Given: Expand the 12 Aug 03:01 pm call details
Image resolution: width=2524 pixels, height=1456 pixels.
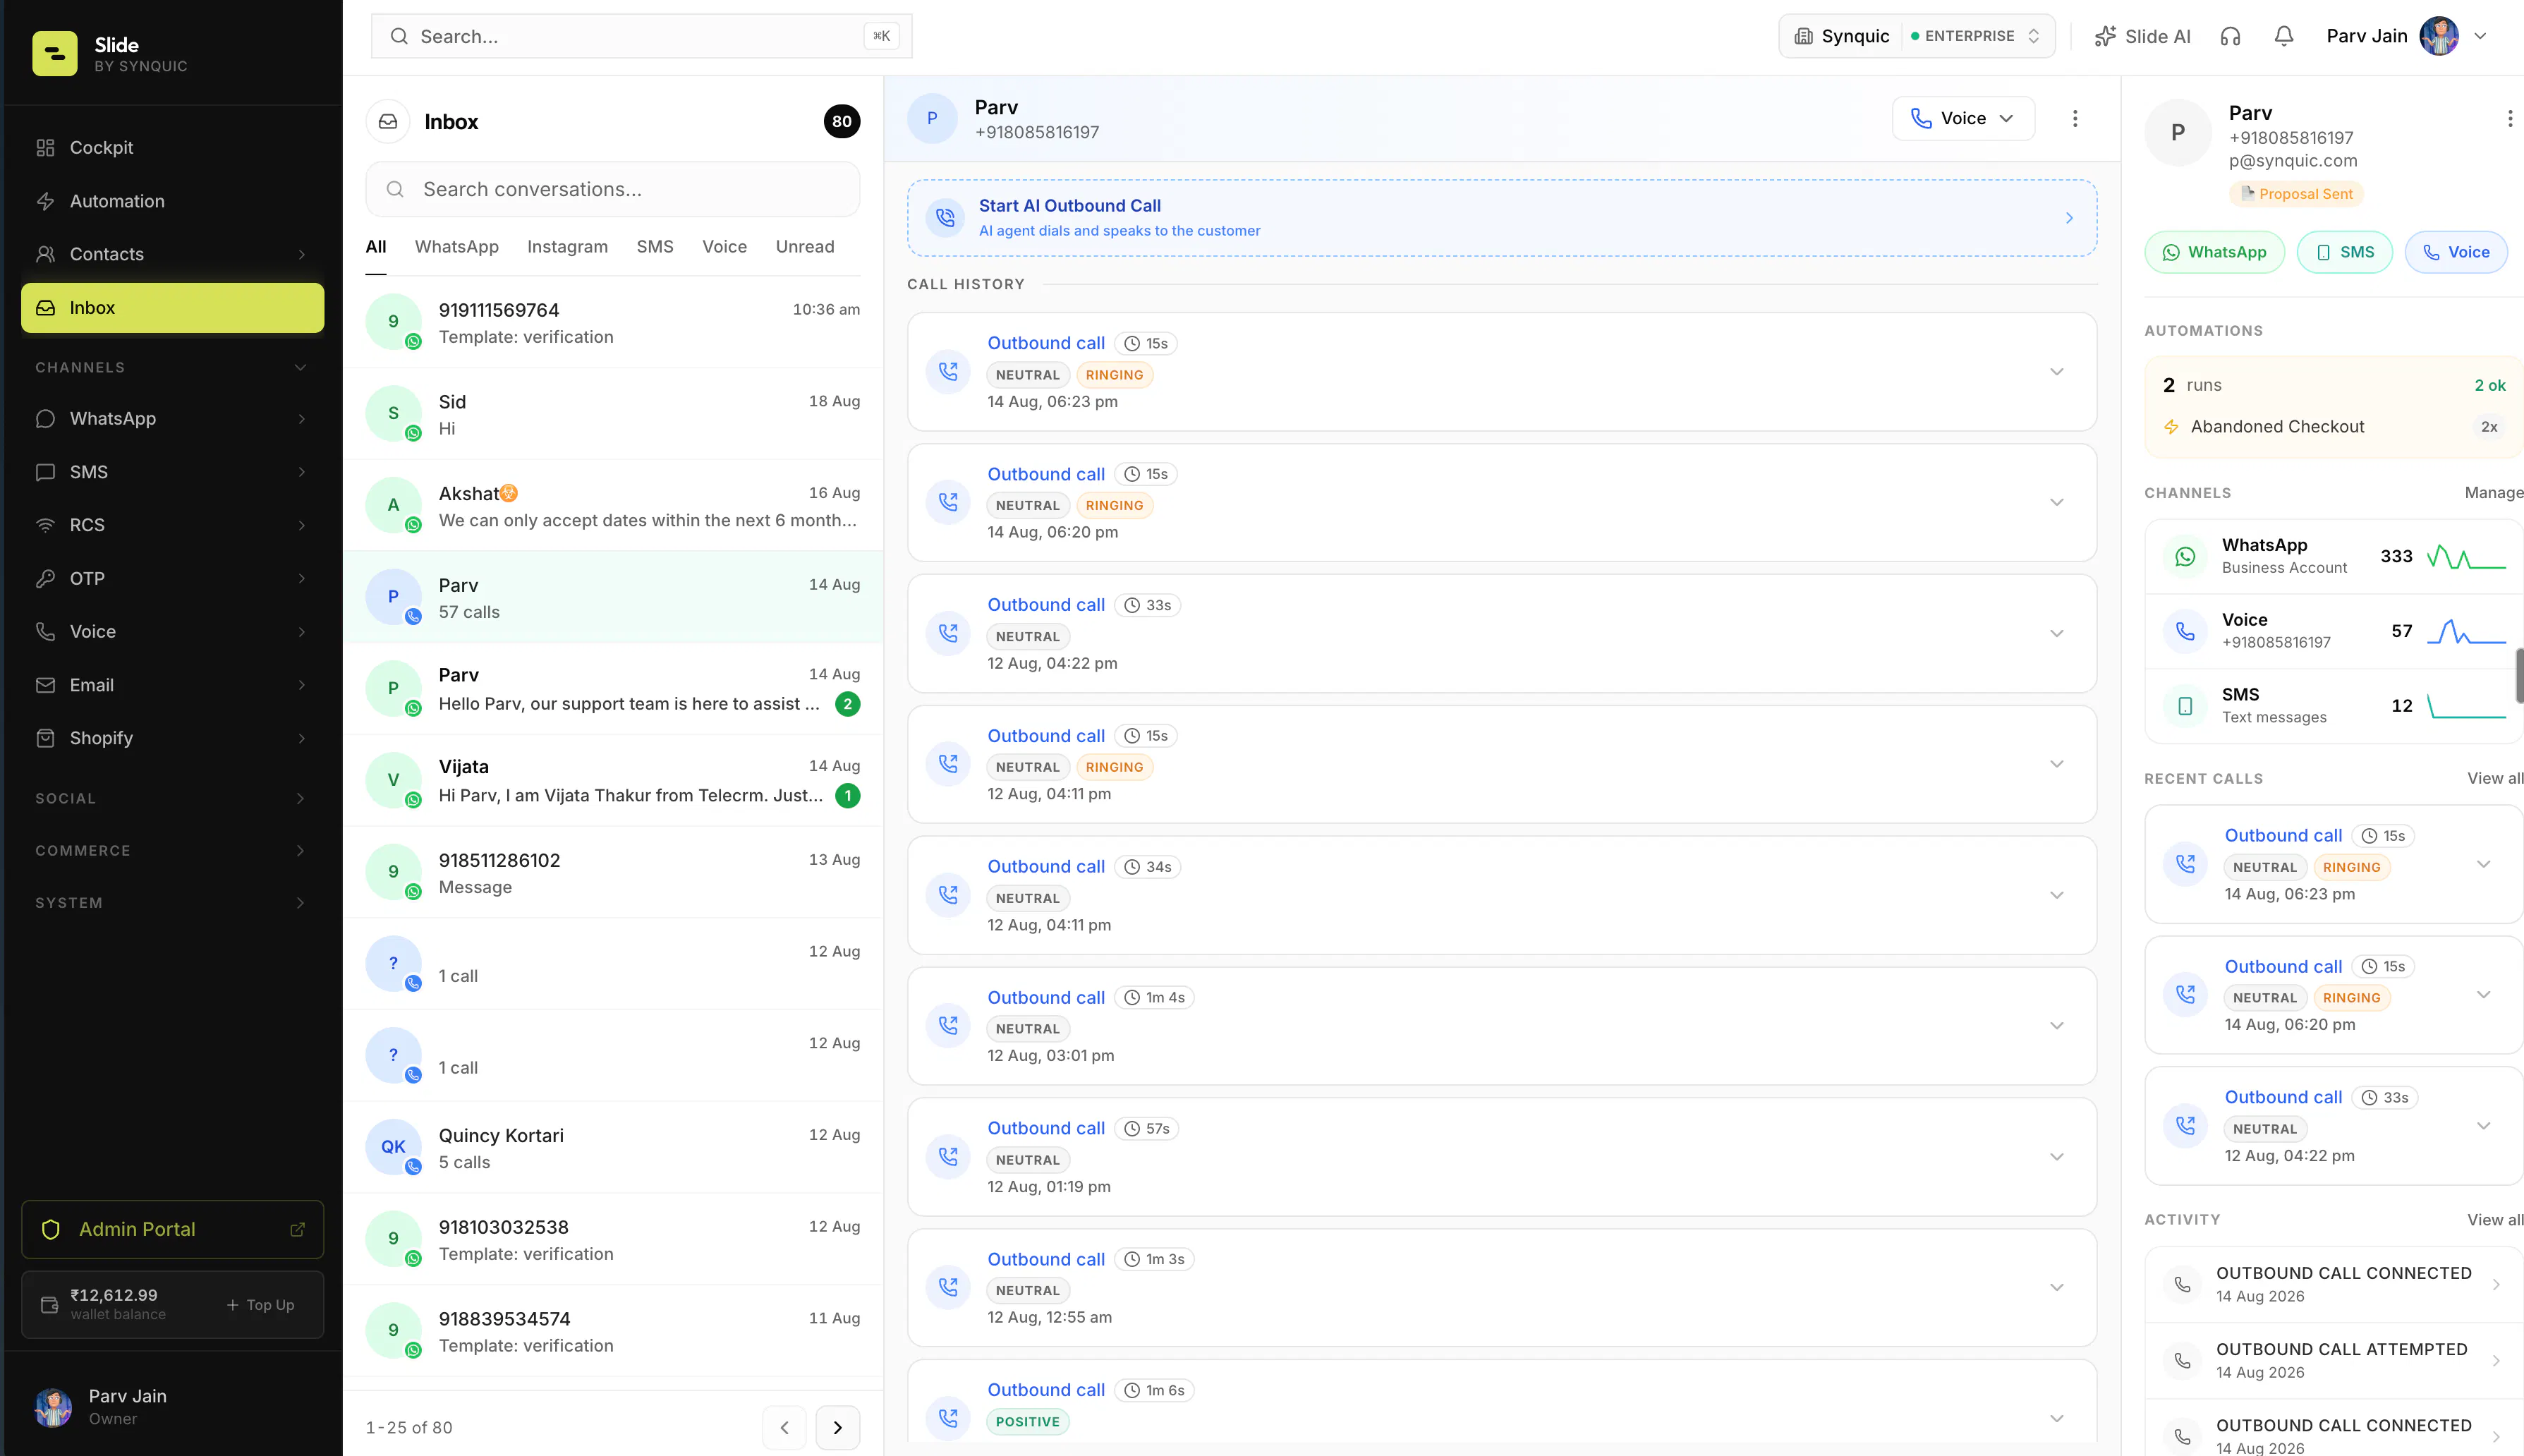Looking at the screenshot, I should click(2056, 1025).
